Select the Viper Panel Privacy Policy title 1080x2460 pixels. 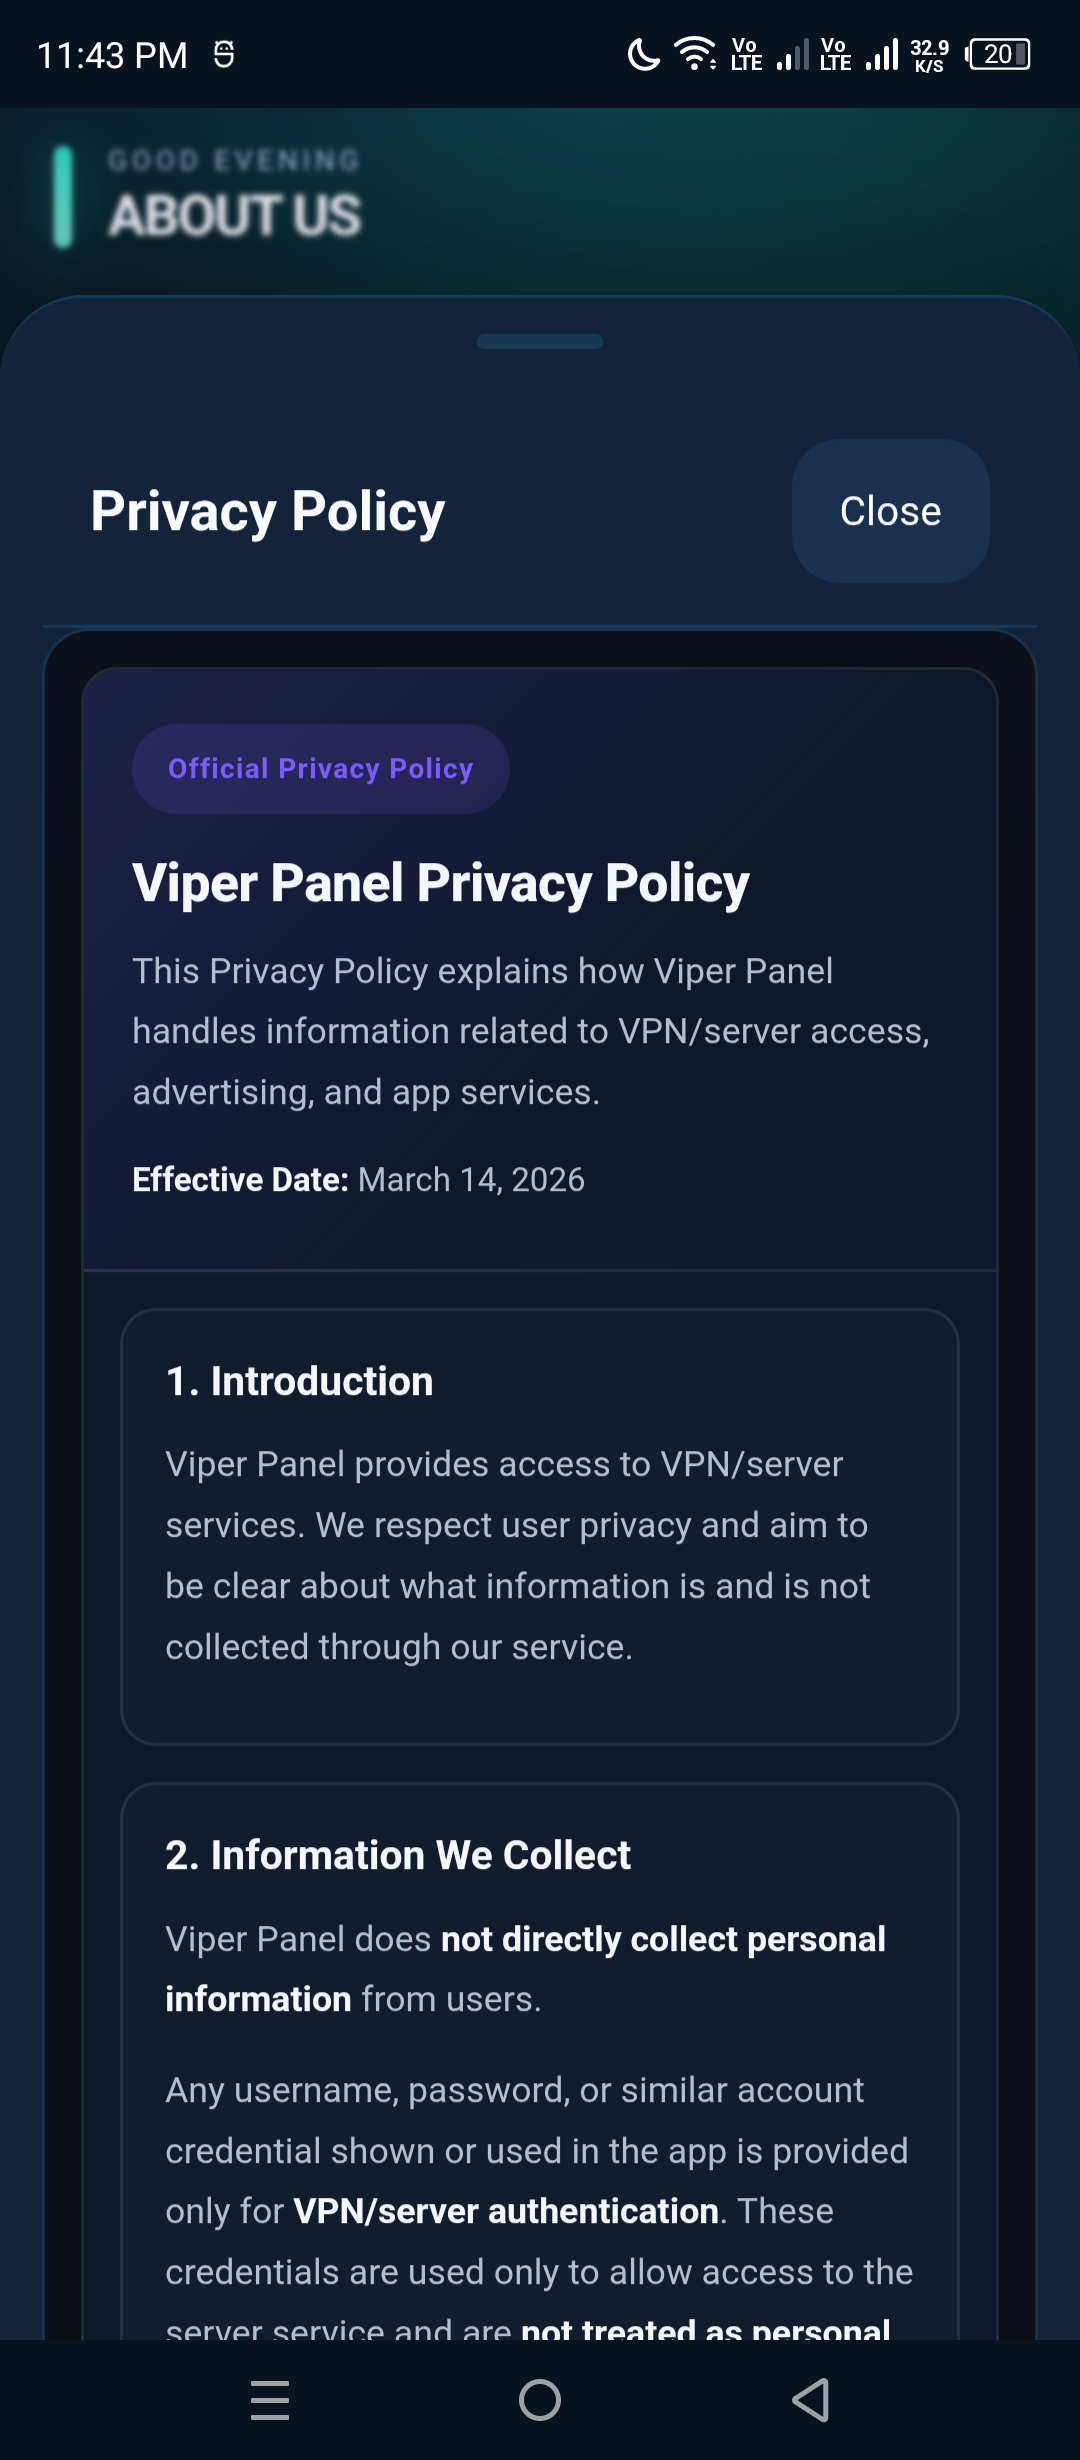[x=440, y=884]
